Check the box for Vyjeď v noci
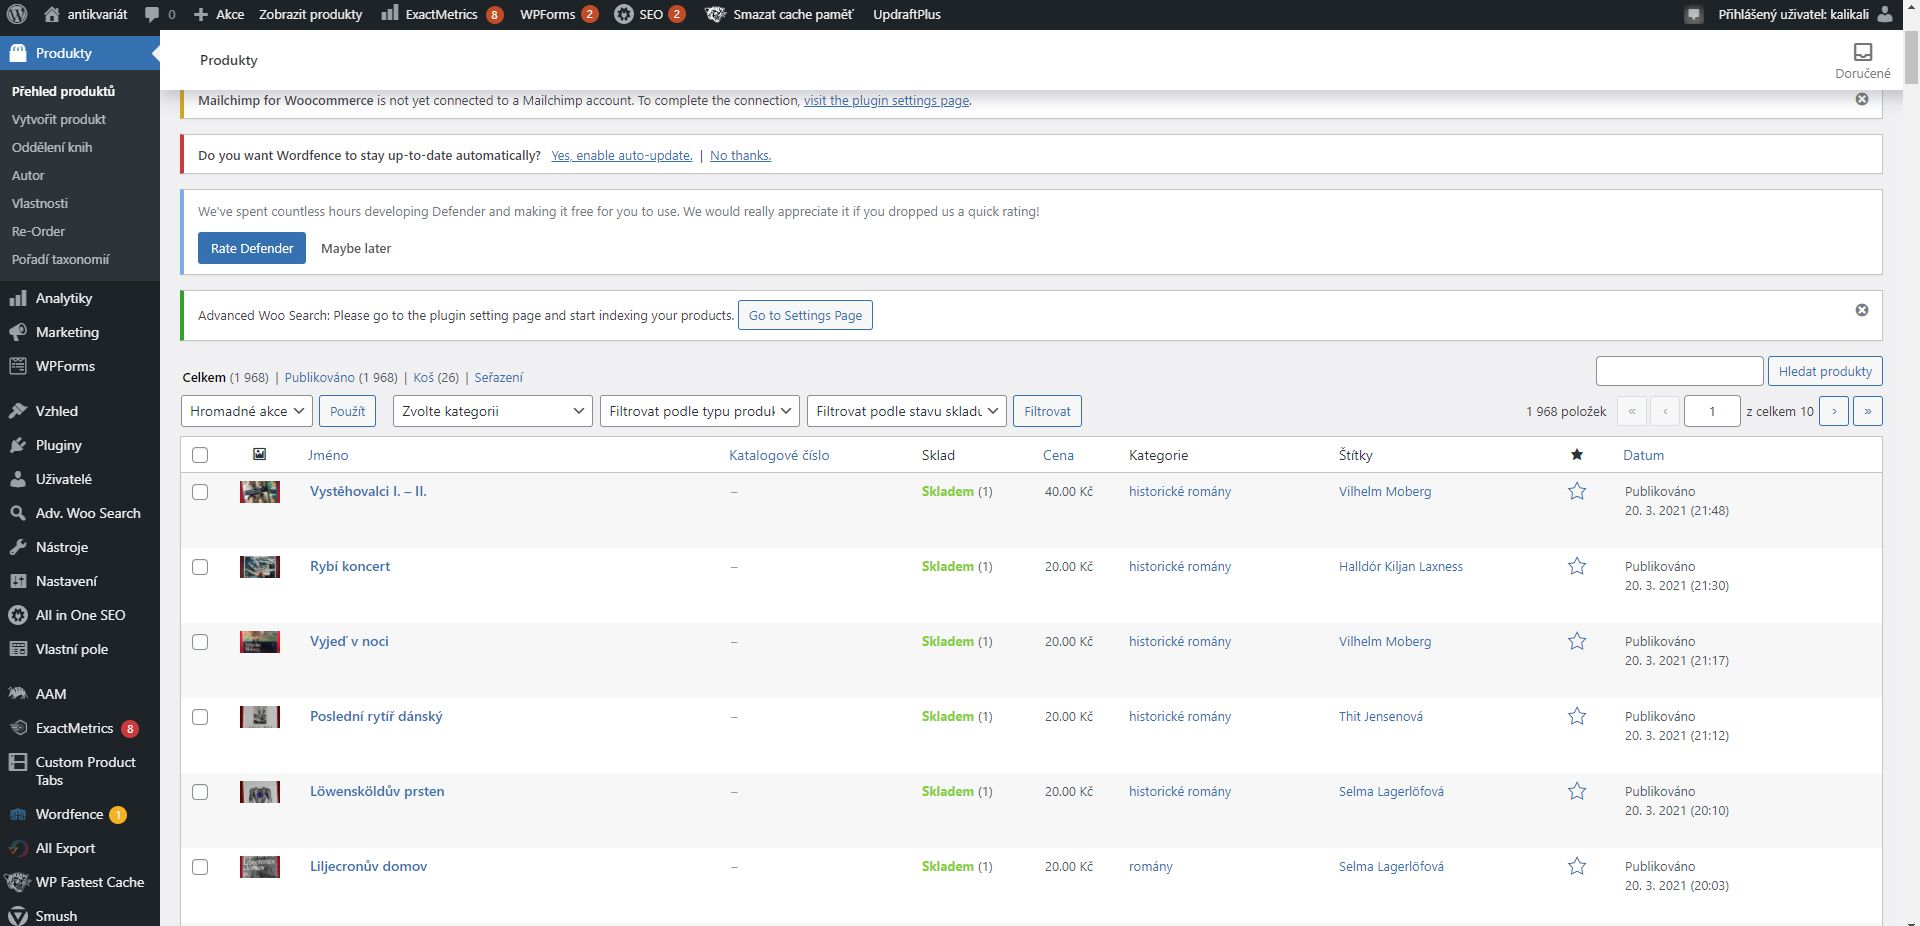 point(200,642)
